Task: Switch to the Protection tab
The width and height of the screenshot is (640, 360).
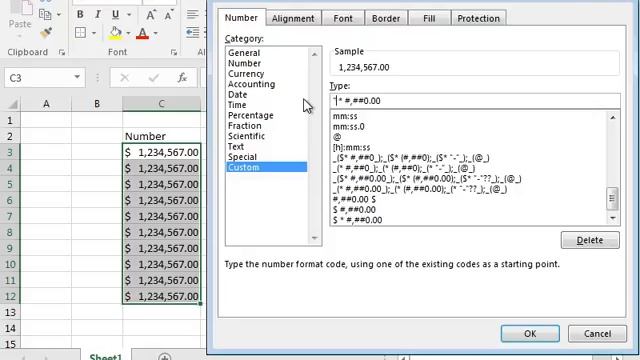Action: tap(478, 18)
